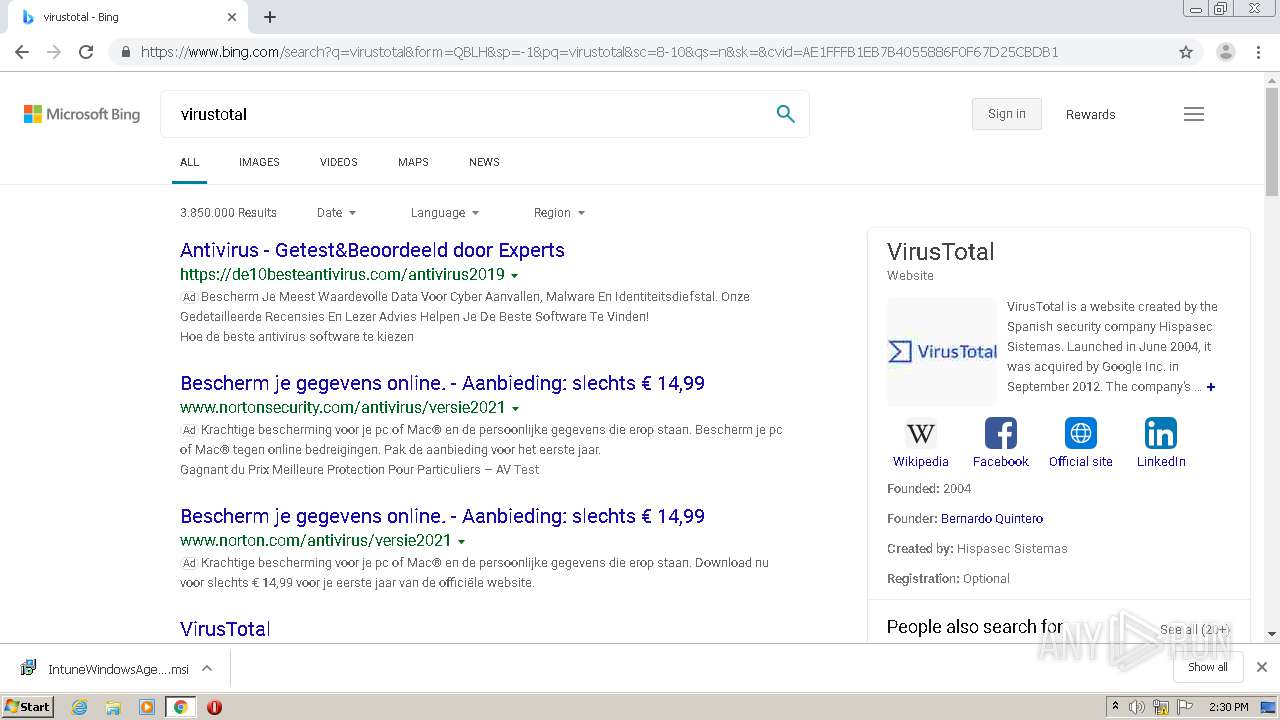Viewport: 1280px width, 720px height.
Task: Open the Language filter dropdown
Action: click(445, 213)
